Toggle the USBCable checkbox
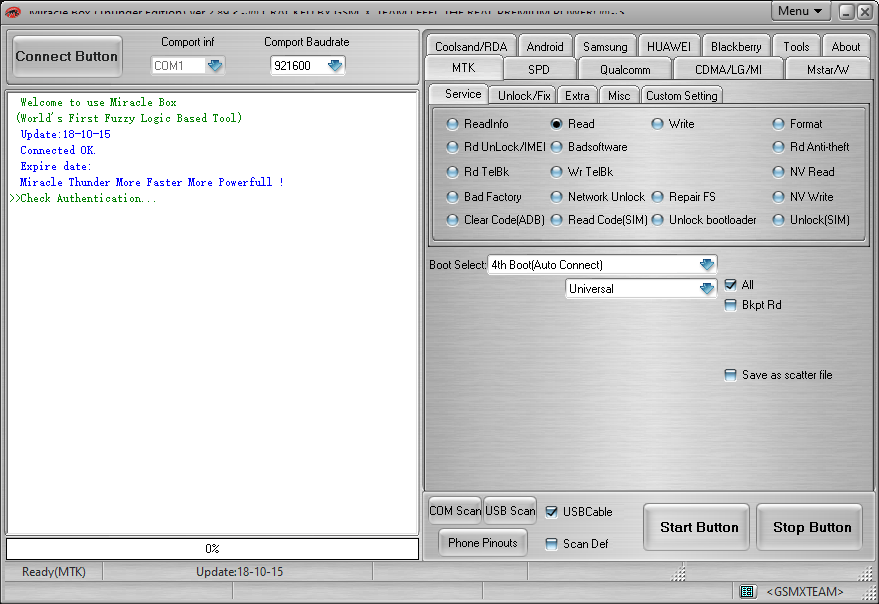 pyautogui.click(x=552, y=512)
